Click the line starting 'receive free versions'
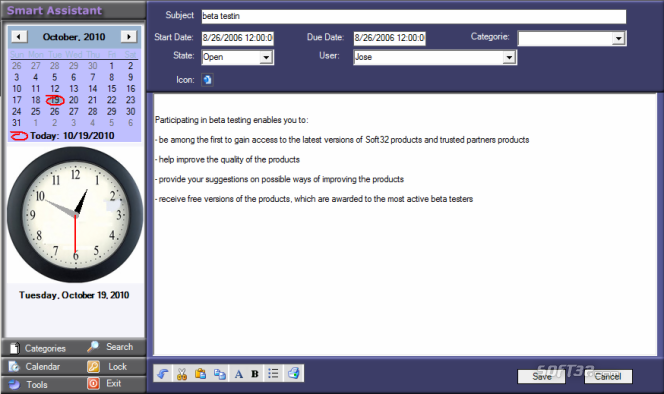Viewport: 664px width, 394px height. [314, 199]
